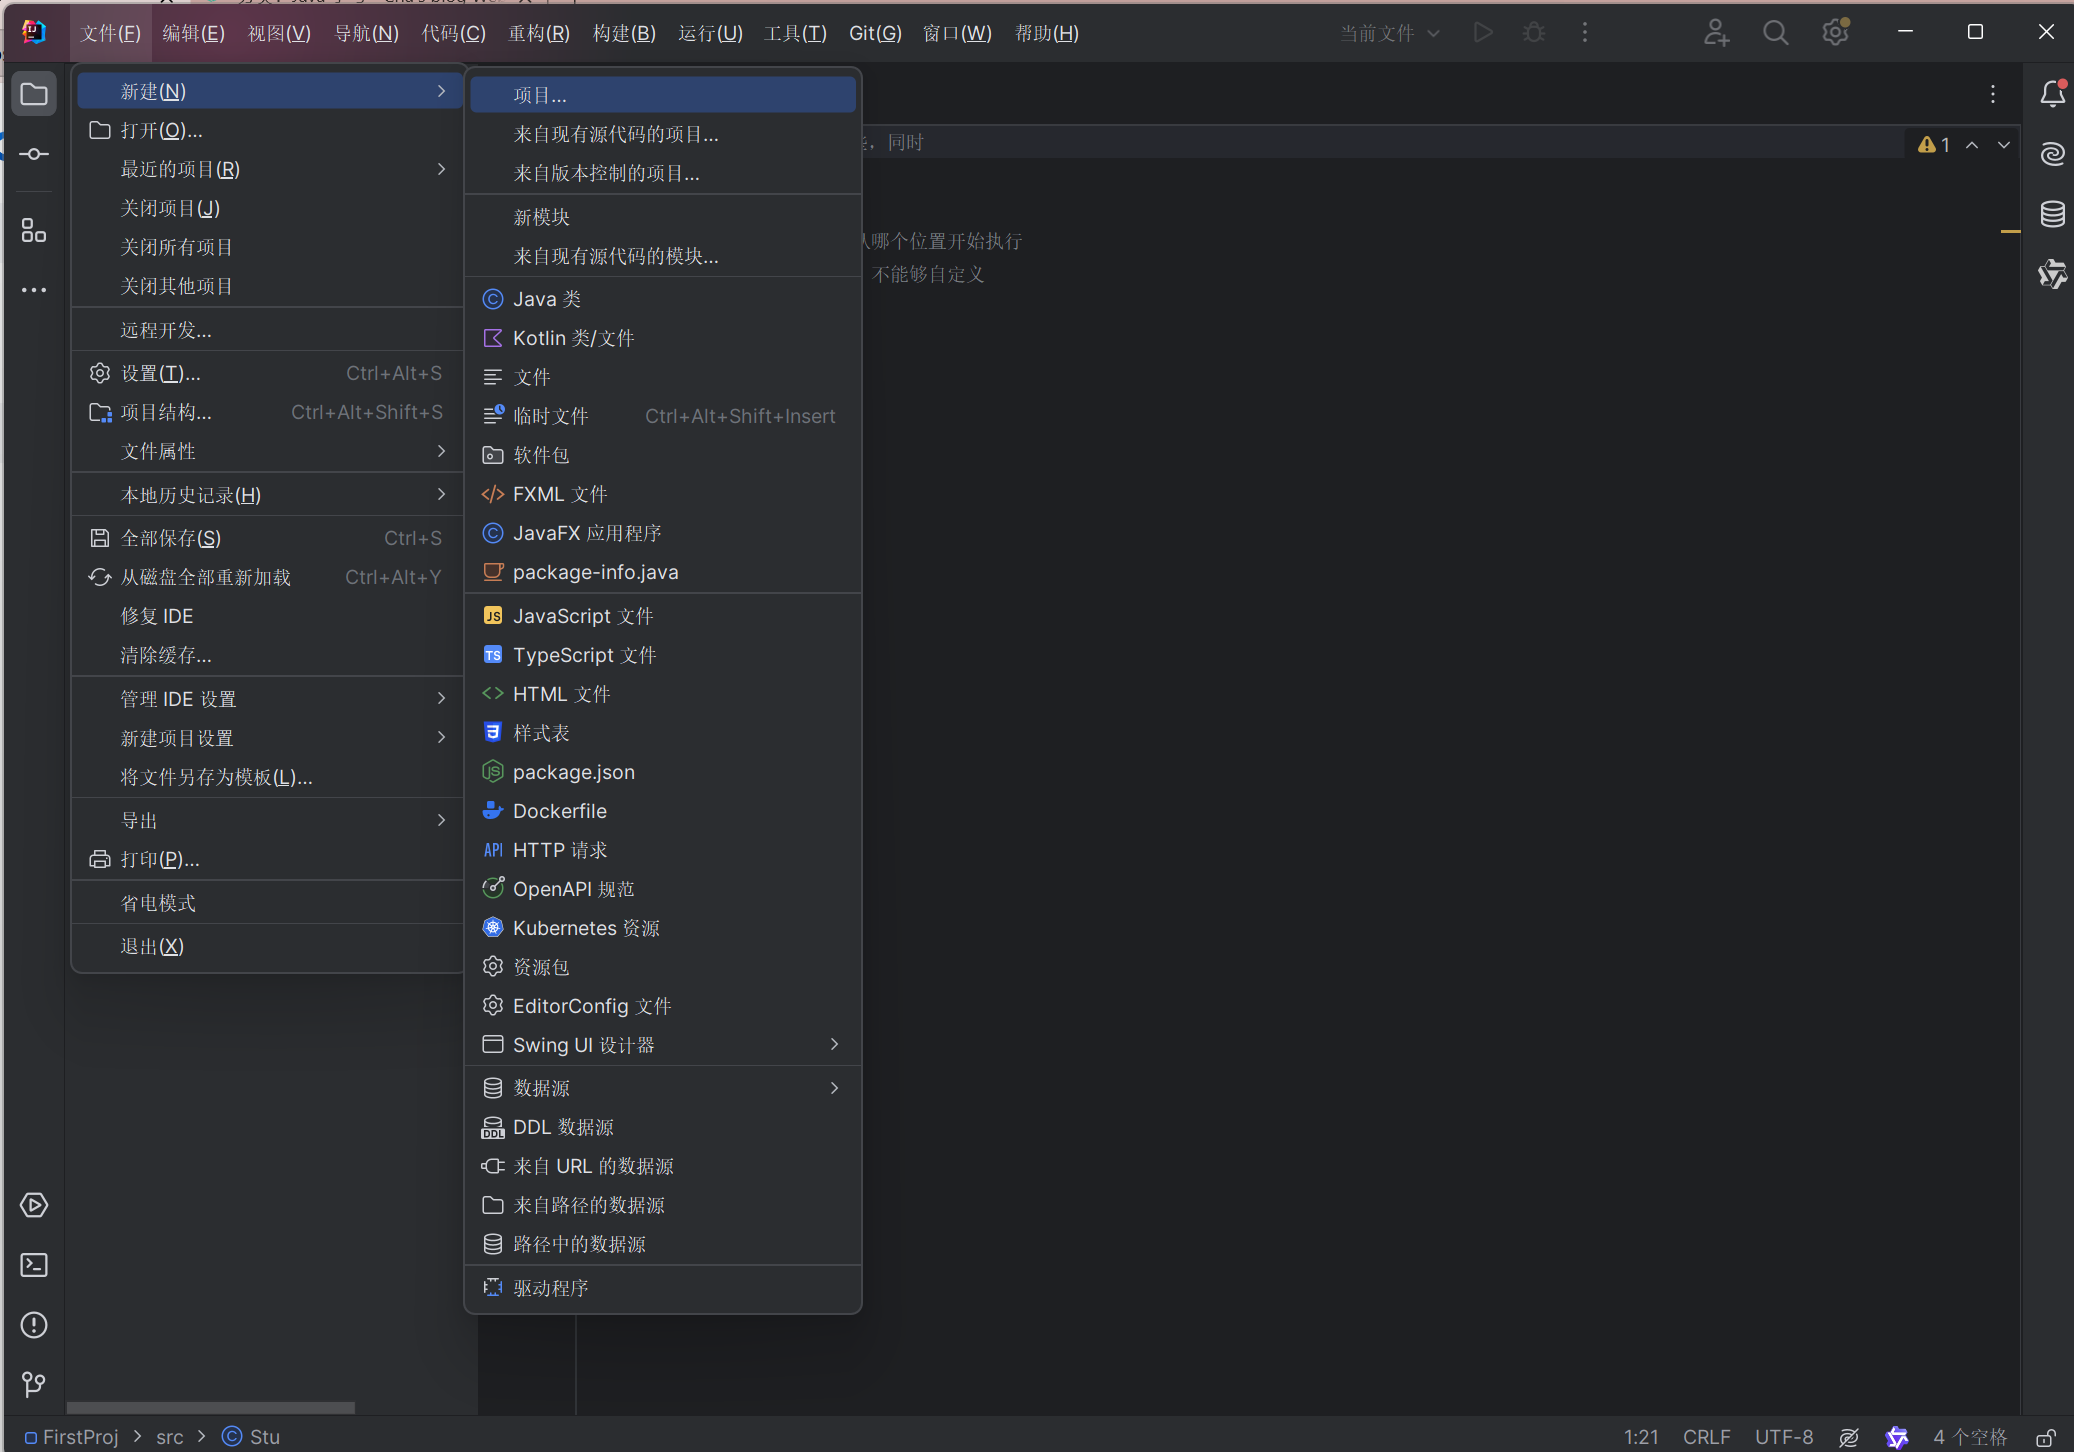Open the Structure tool window icon
This screenshot has height=1452, width=2074.
(x=34, y=231)
